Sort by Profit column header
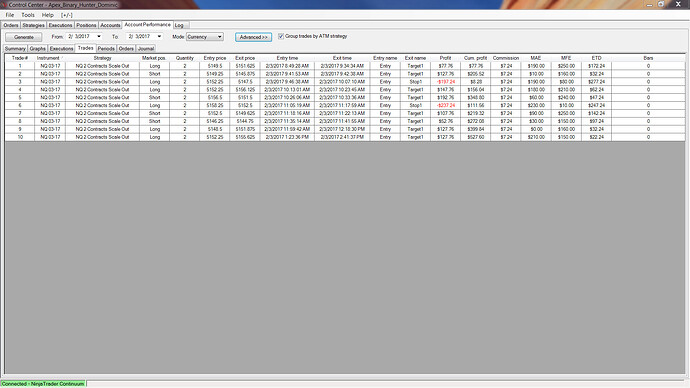 pos(446,58)
